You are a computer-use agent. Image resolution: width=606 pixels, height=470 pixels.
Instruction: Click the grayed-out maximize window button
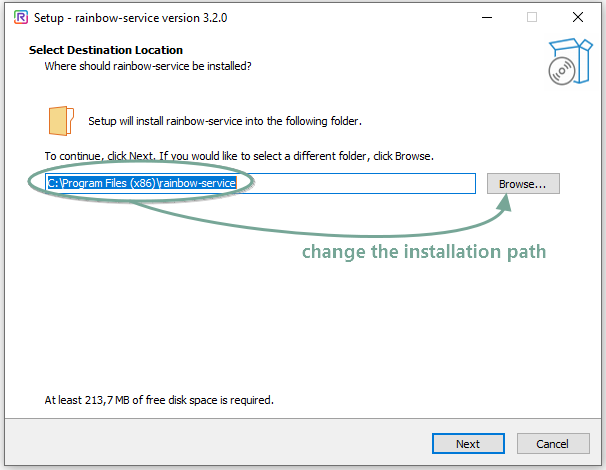(532, 17)
